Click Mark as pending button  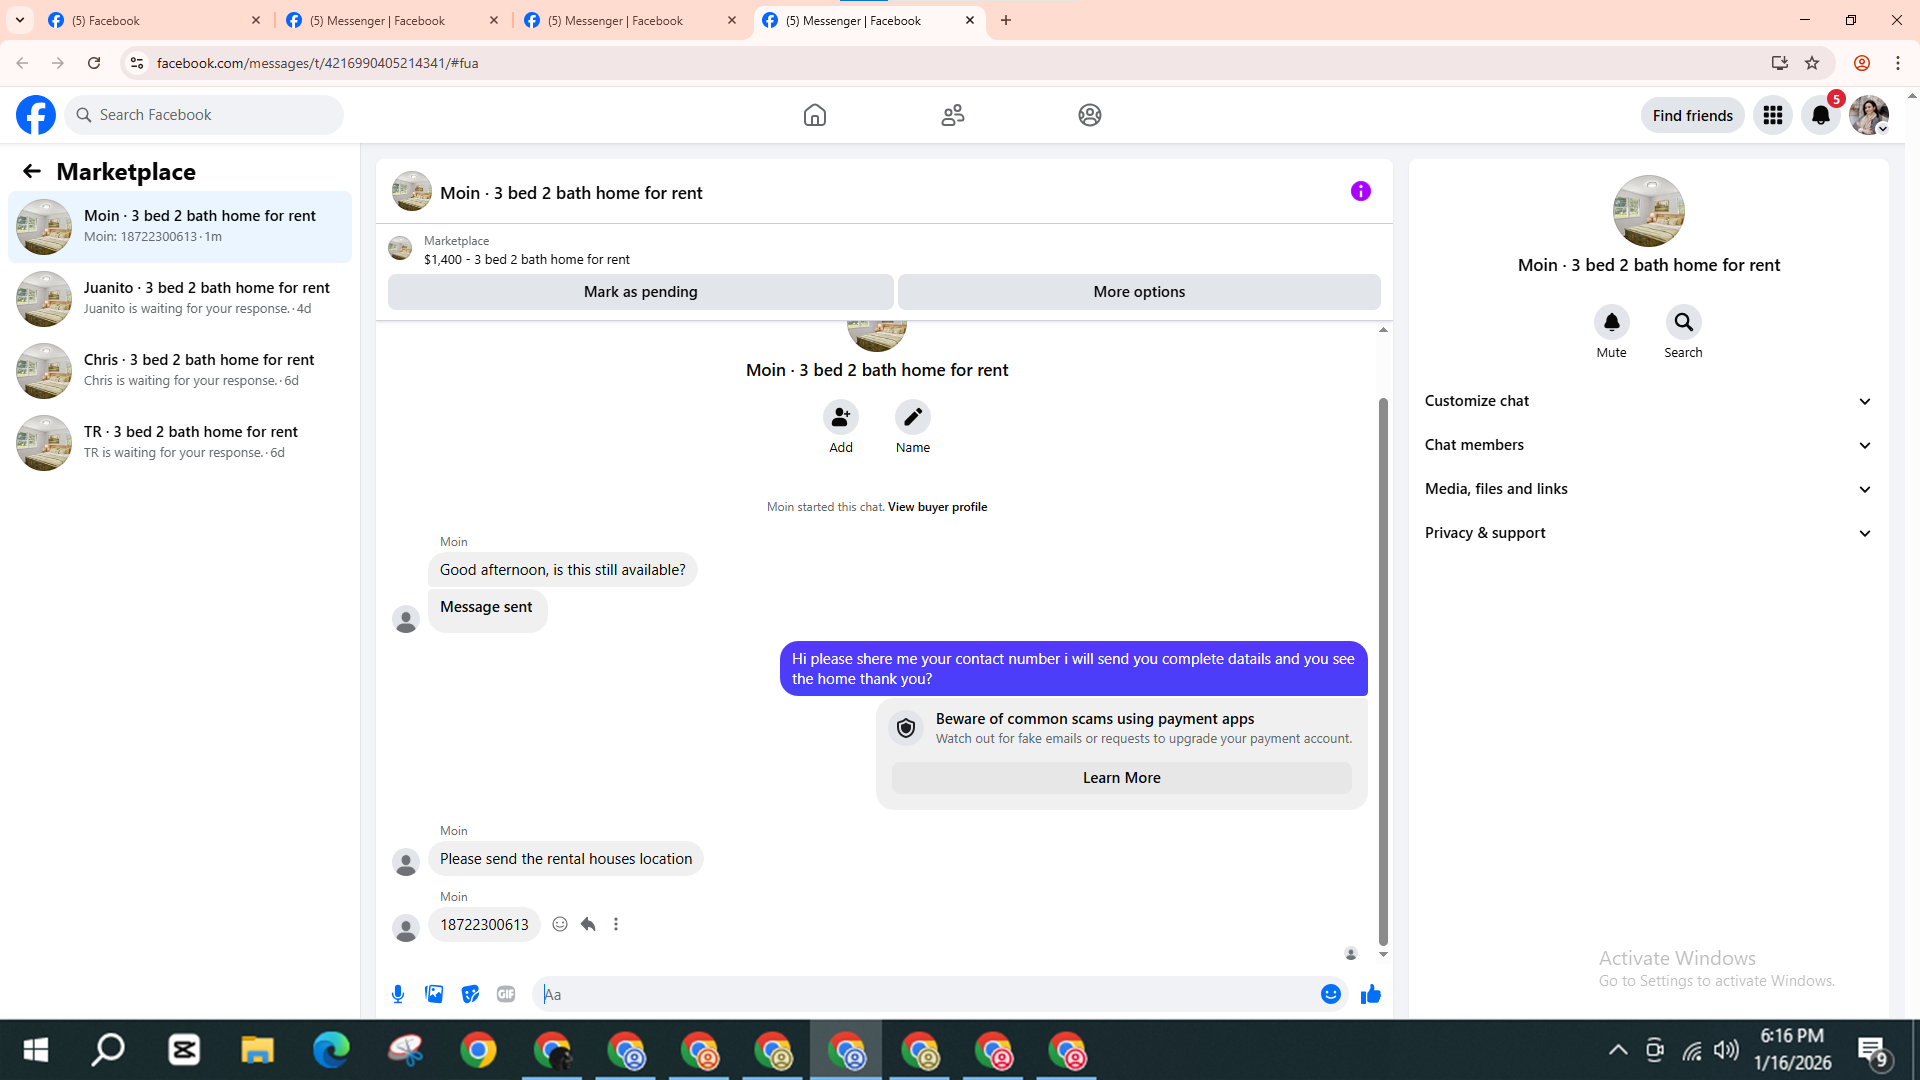click(640, 292)
